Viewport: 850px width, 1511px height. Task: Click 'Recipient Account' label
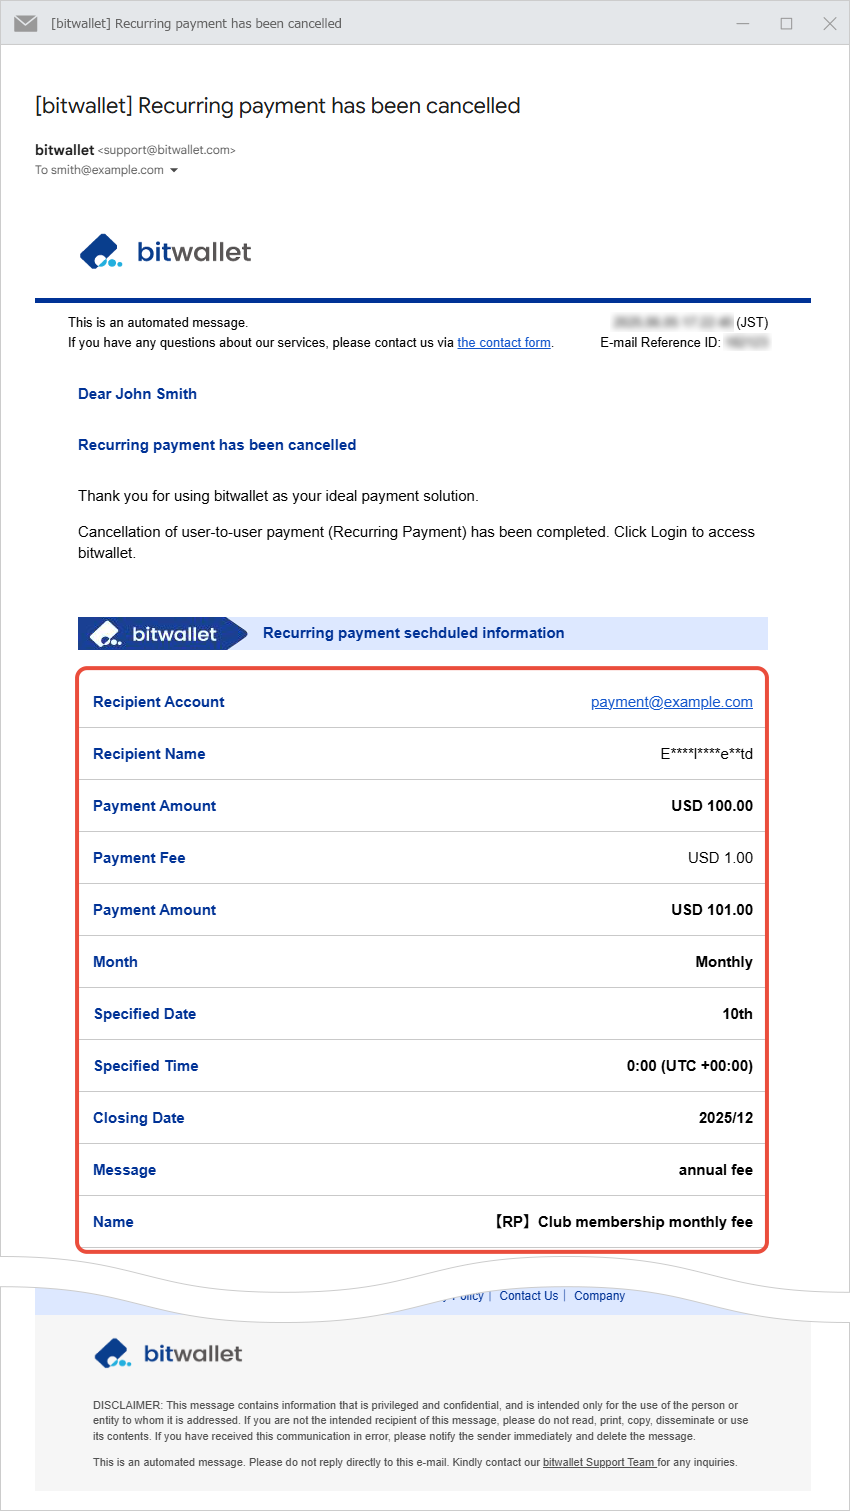159,702
